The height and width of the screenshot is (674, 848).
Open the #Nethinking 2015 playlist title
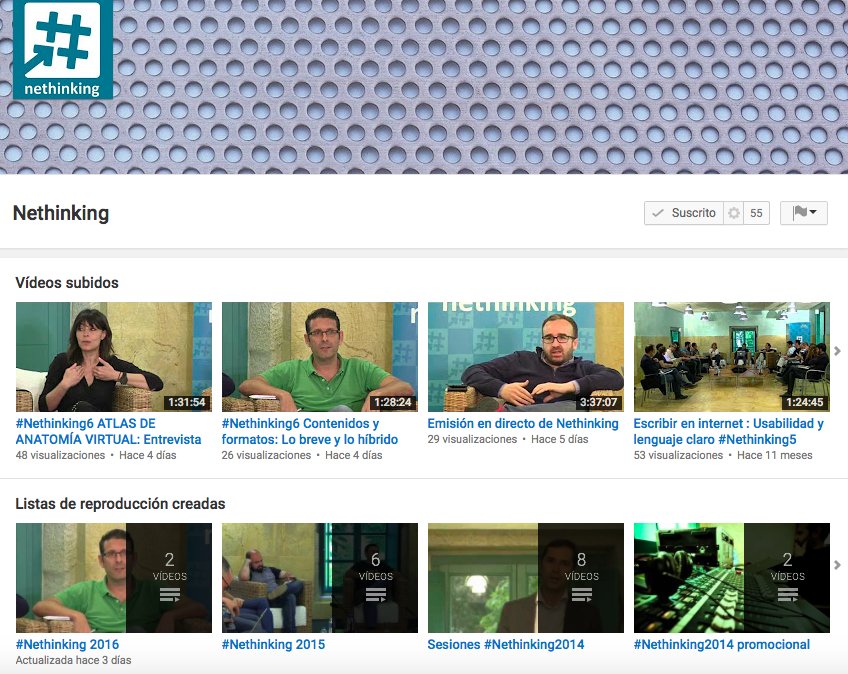click(x=274, y=644)
